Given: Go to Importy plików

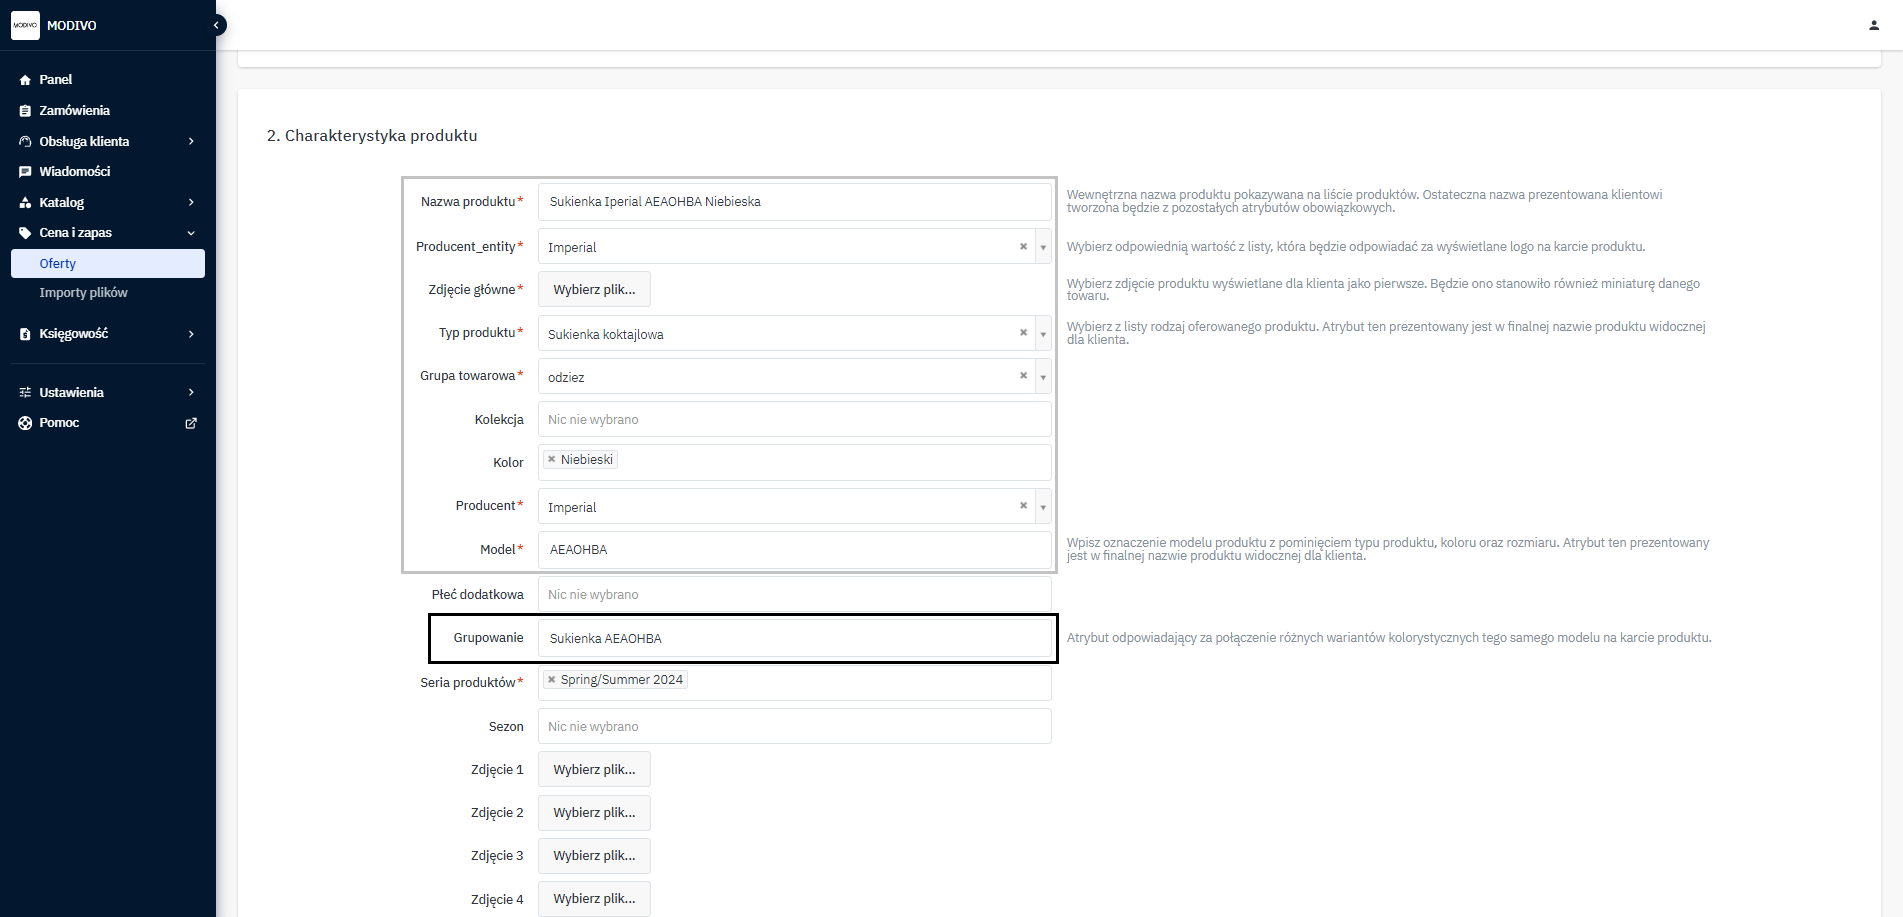Looking at the screenshot, I should pos(84,293).
